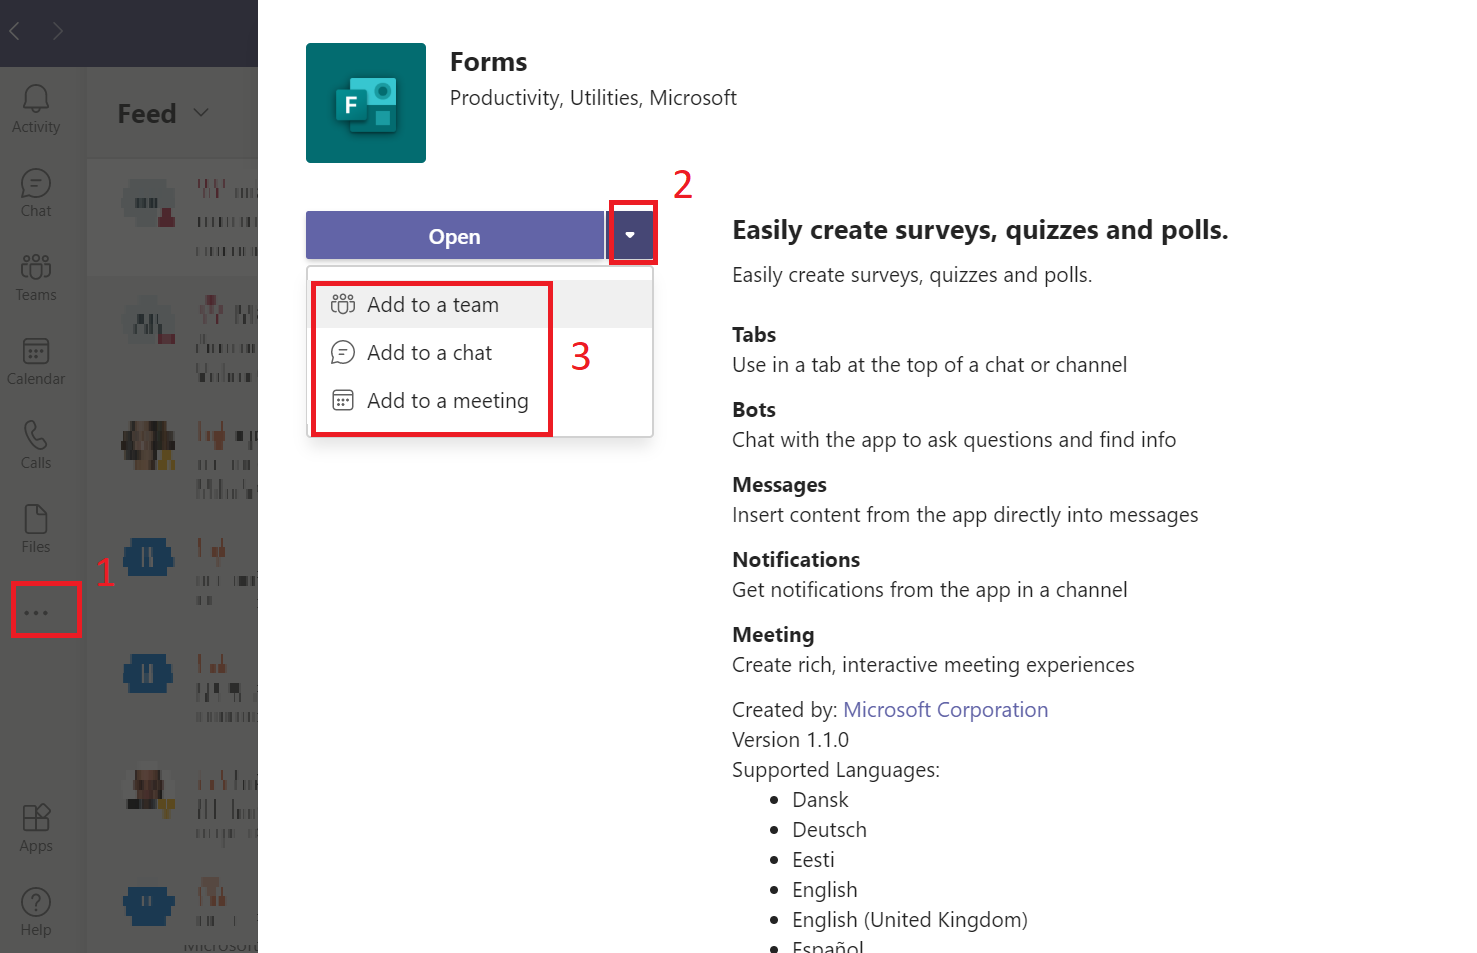Open the Teams section
This screenshot has width=1477, height=953.
point(36,277)
